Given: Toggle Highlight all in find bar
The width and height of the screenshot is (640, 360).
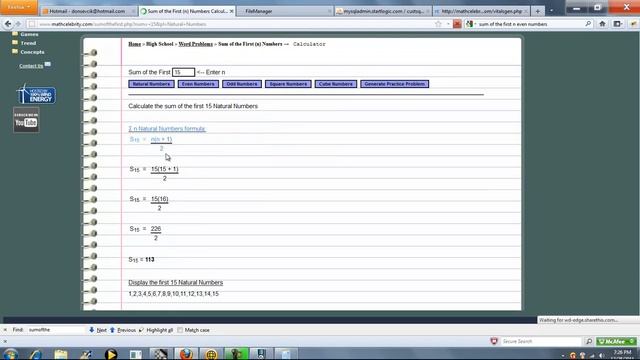Looking at the screenshot, I should click(x=156, y=330).
